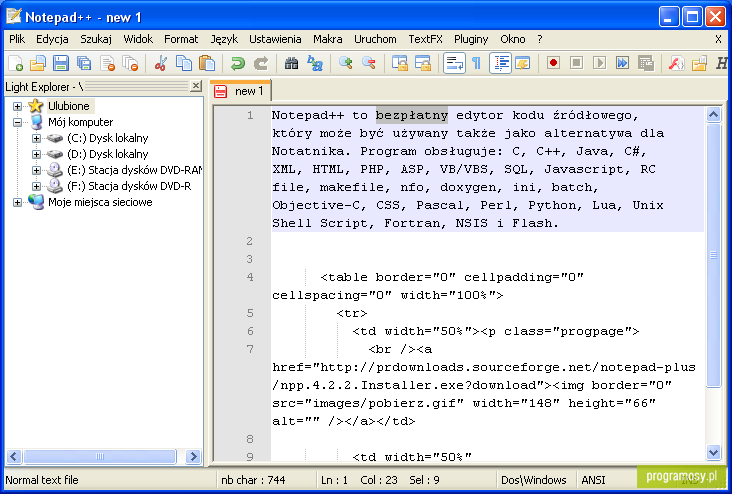Open the Plik menu
This screenshot has height=494, width=732.
click(x=17, y=39)
